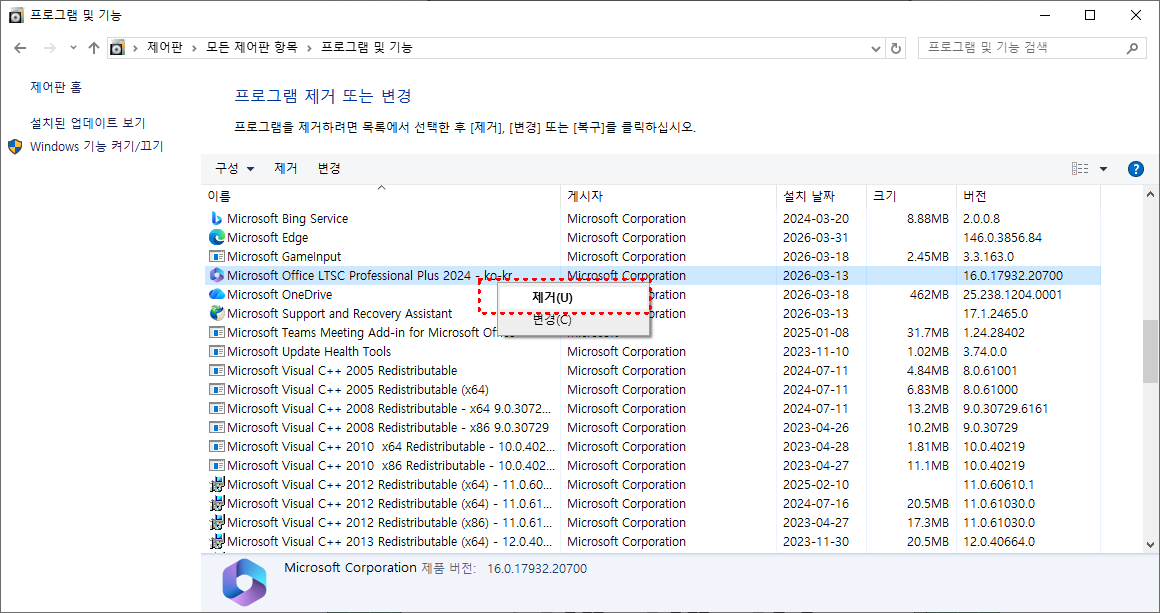Image resolution: width=1160 pixels, height=613 pixels.
Task: Click the Microsoft Office LTSC row icon
Action: [216, 276]
